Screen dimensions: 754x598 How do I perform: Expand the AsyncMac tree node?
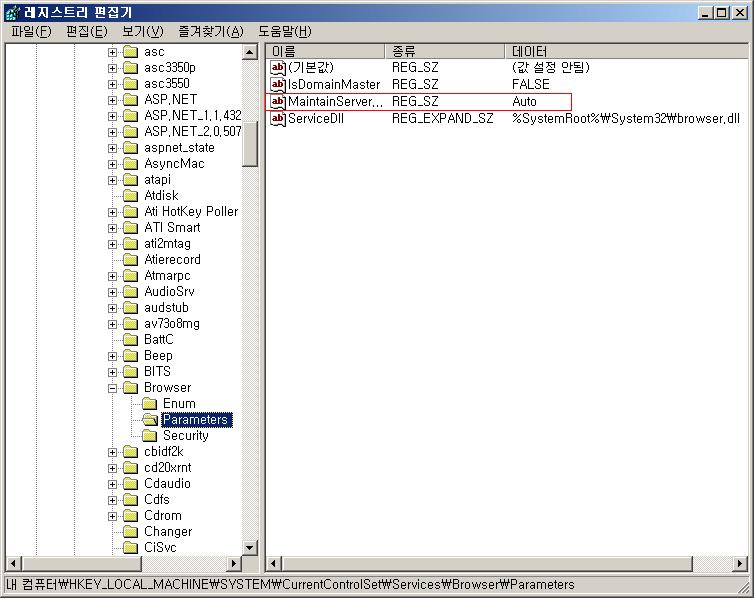click(112, 164)
